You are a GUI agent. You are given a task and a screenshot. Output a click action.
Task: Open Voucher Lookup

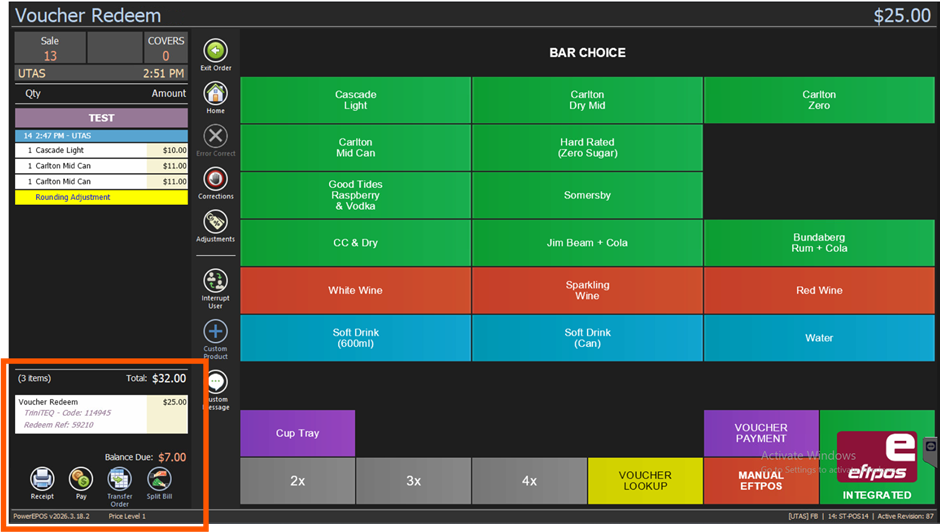coord(645,481)
